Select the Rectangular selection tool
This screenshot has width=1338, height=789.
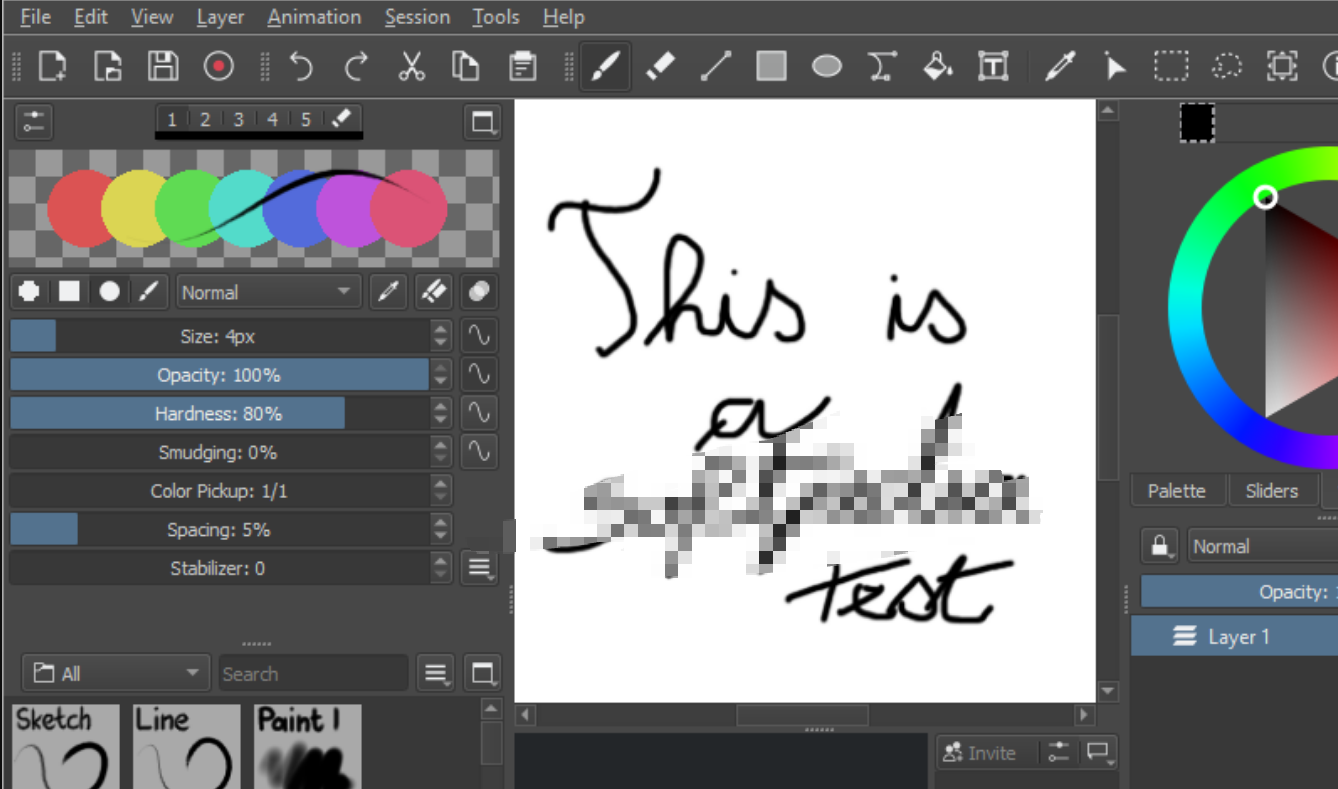tap(1170, 66)
